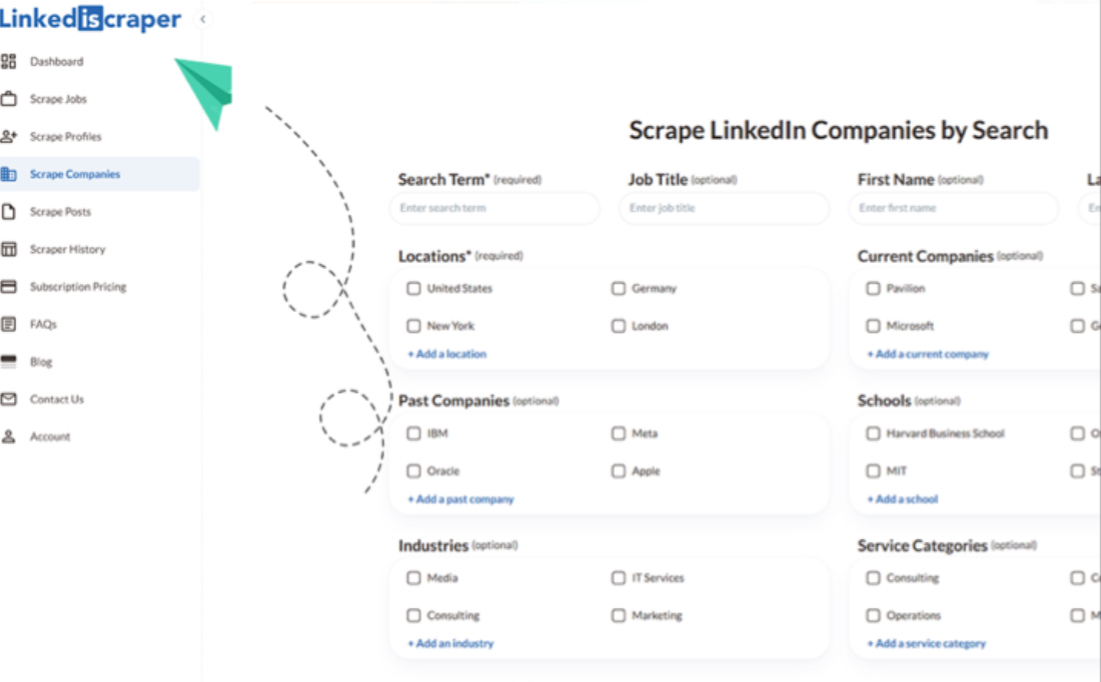Go to the Blog menu item
Screen dimensions: 1101x682
click(x=41, y=362)
